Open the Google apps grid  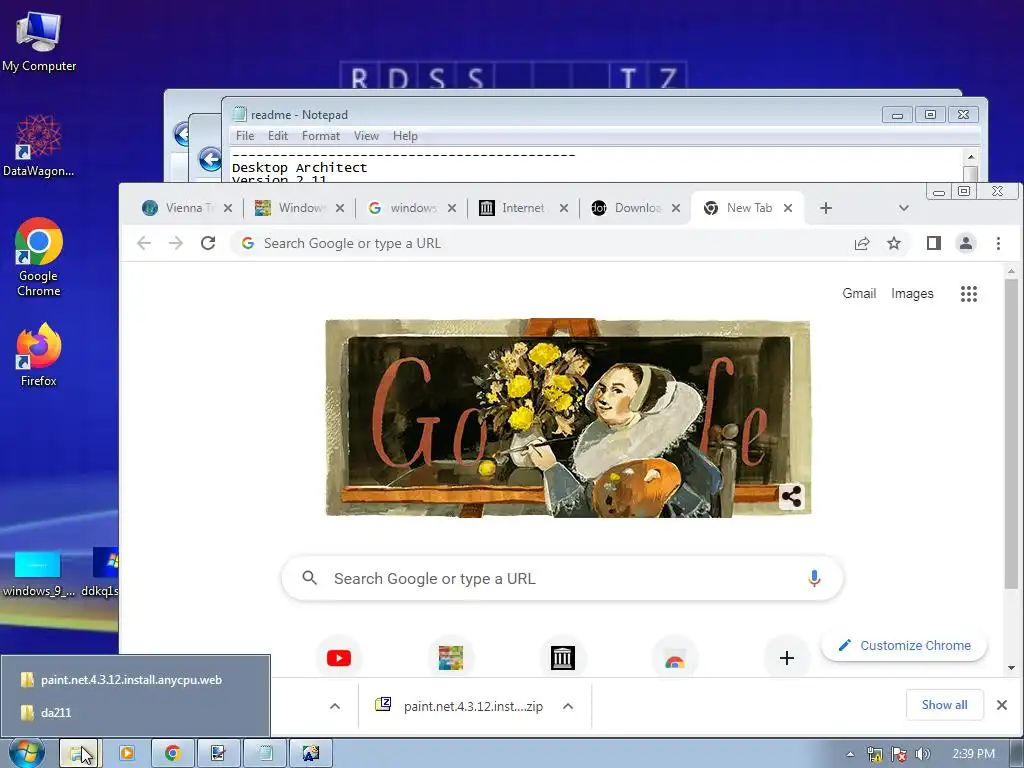(969, 293)
